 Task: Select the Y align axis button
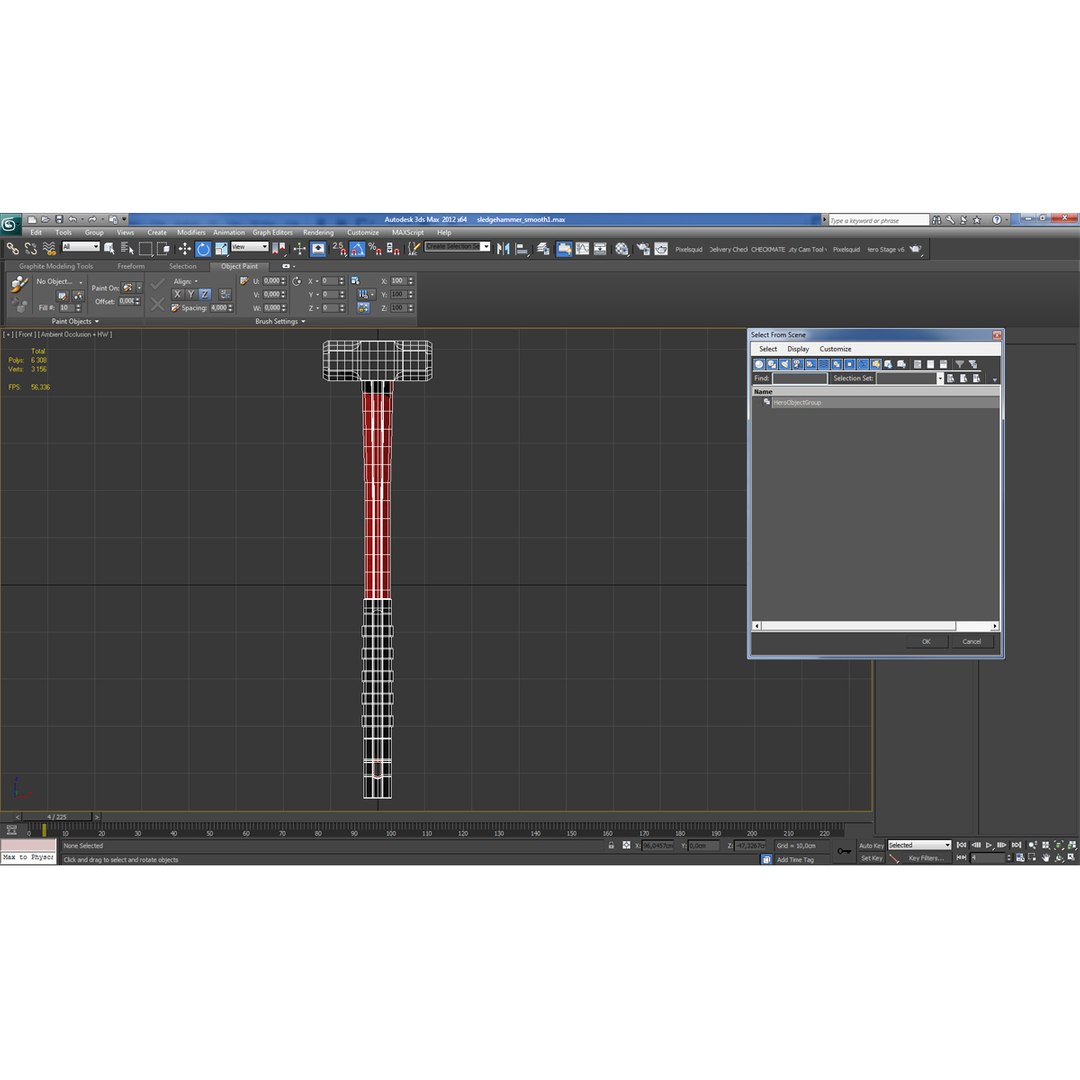(191, 294)
